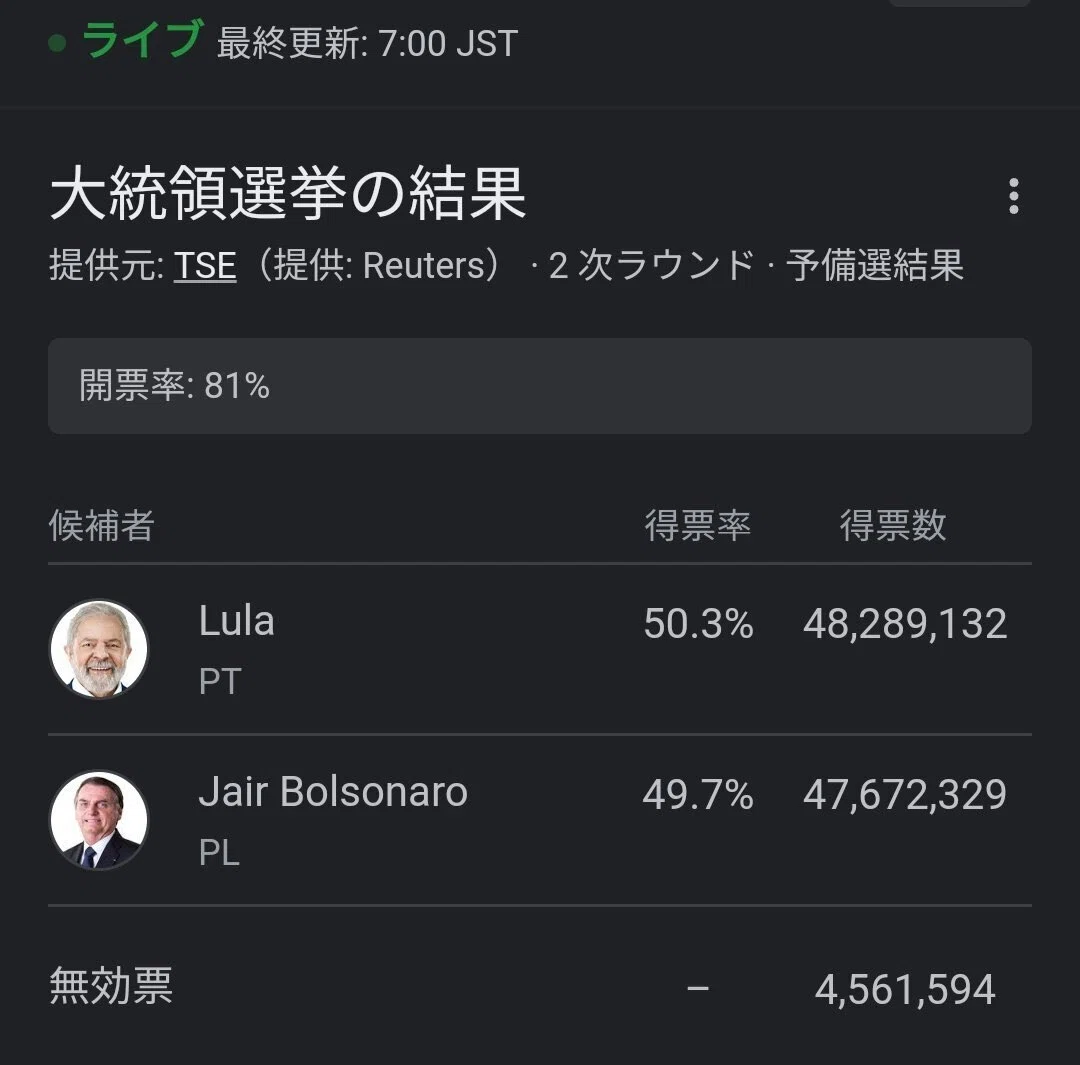Click the 候補者 column header

102,526
